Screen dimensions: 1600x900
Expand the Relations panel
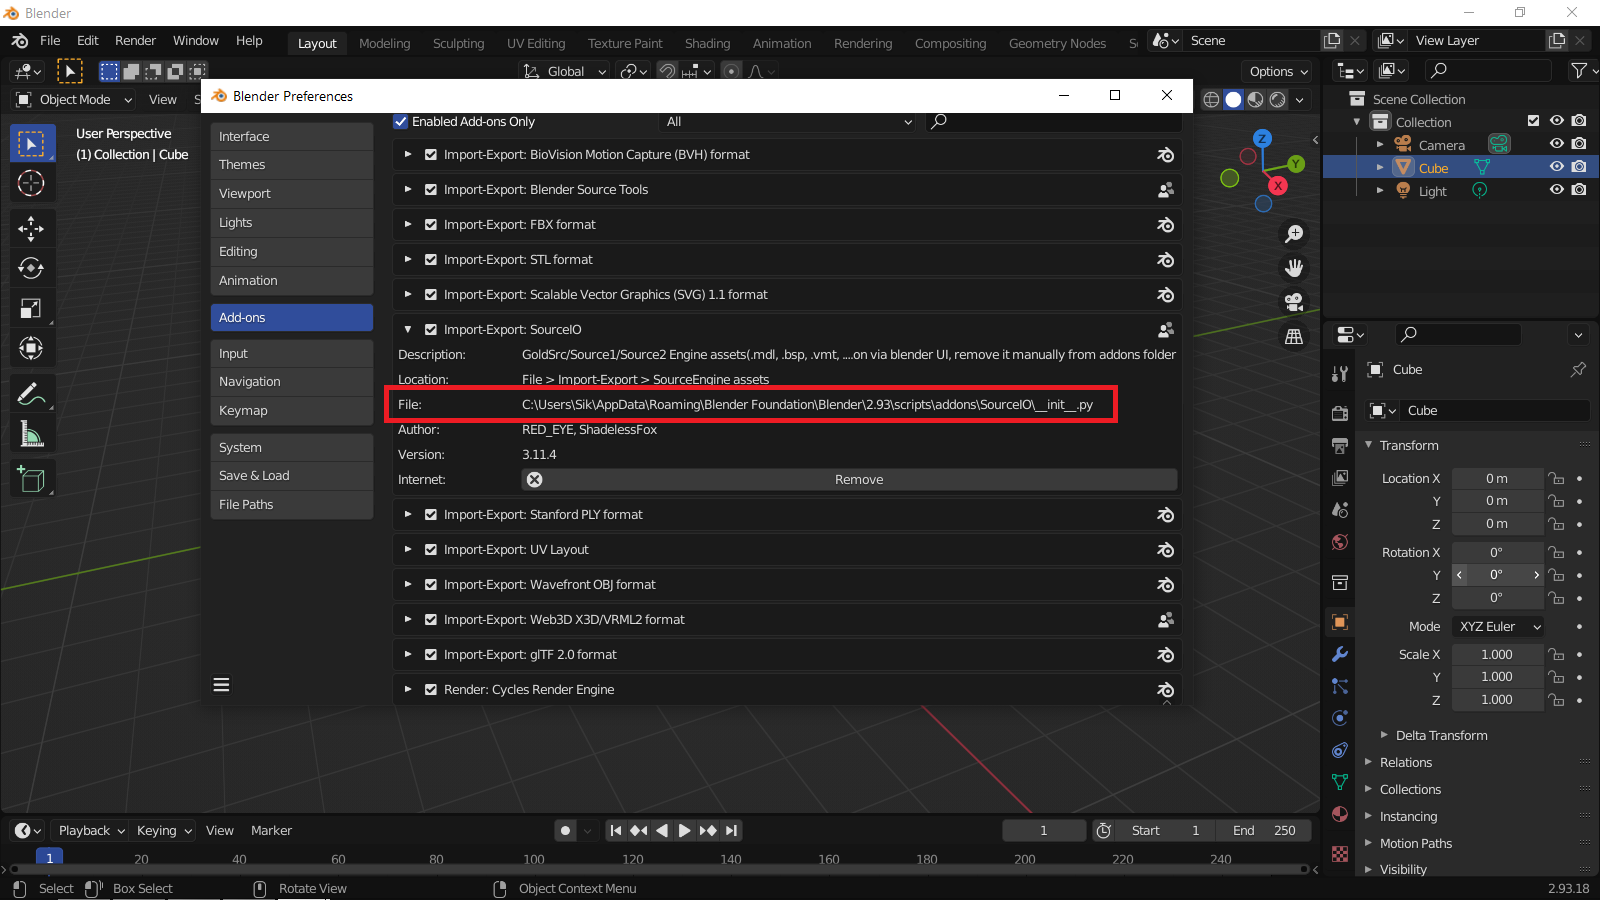[x=1406, y=763]
